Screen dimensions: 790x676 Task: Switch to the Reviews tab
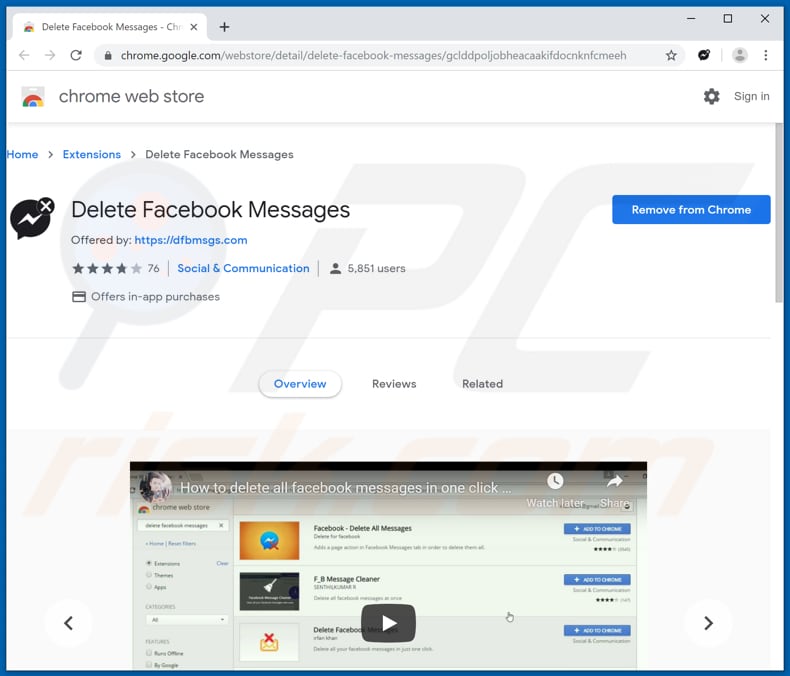pos(394,384)
